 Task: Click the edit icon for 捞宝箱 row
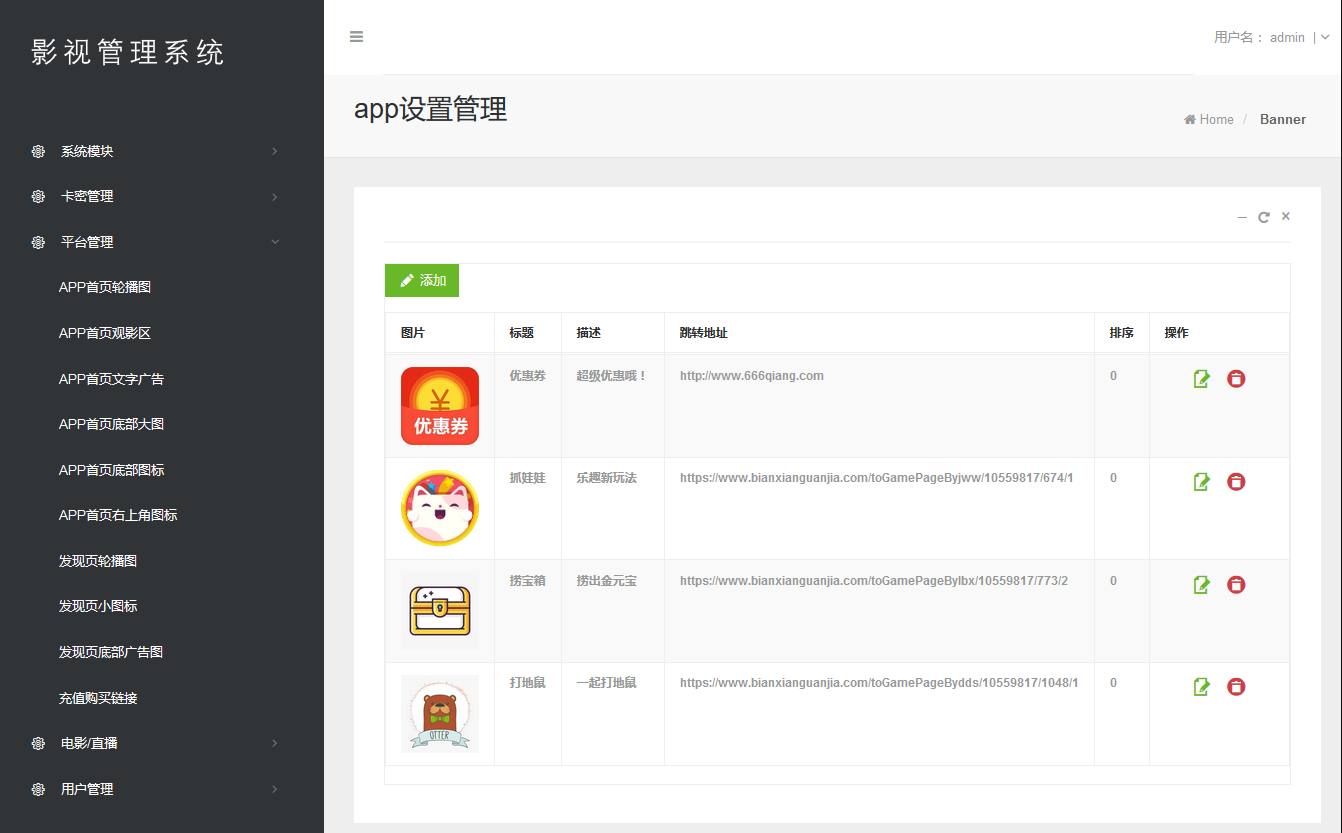tap(1202, 584)
